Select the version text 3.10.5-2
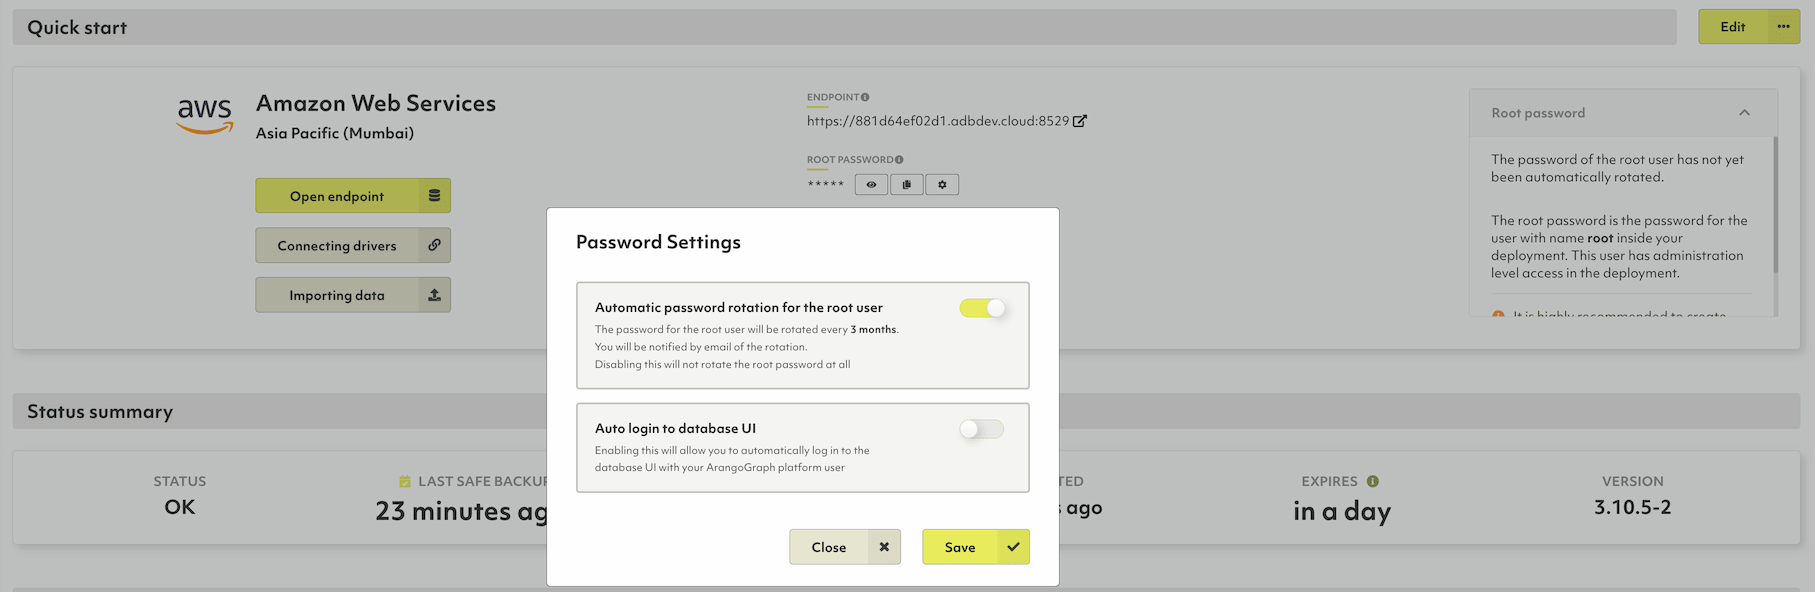The width and height of the screenshot is (1815, 592). [x=1632, y=507]
